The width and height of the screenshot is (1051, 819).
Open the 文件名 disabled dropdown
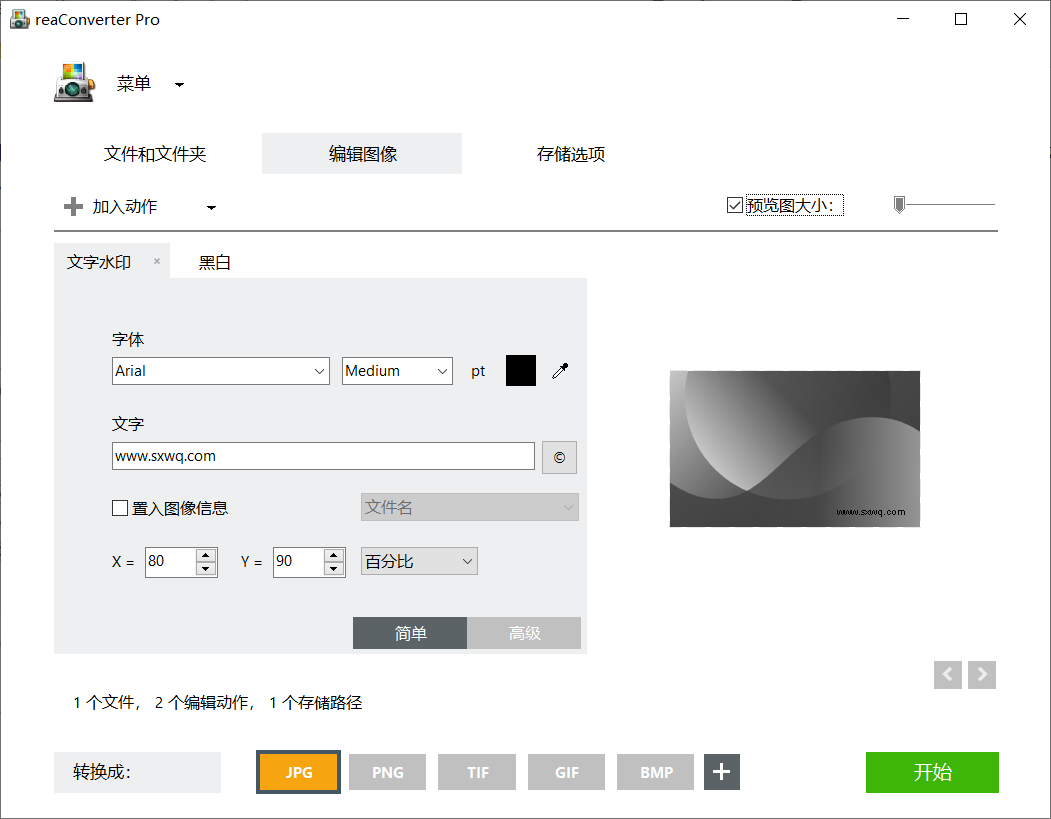(x=469, y=507)
